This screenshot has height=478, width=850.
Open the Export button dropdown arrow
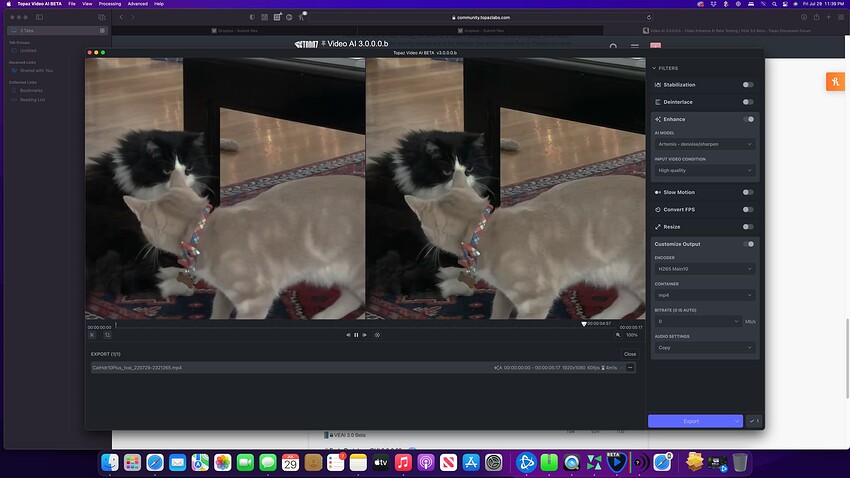coord(737,421)
